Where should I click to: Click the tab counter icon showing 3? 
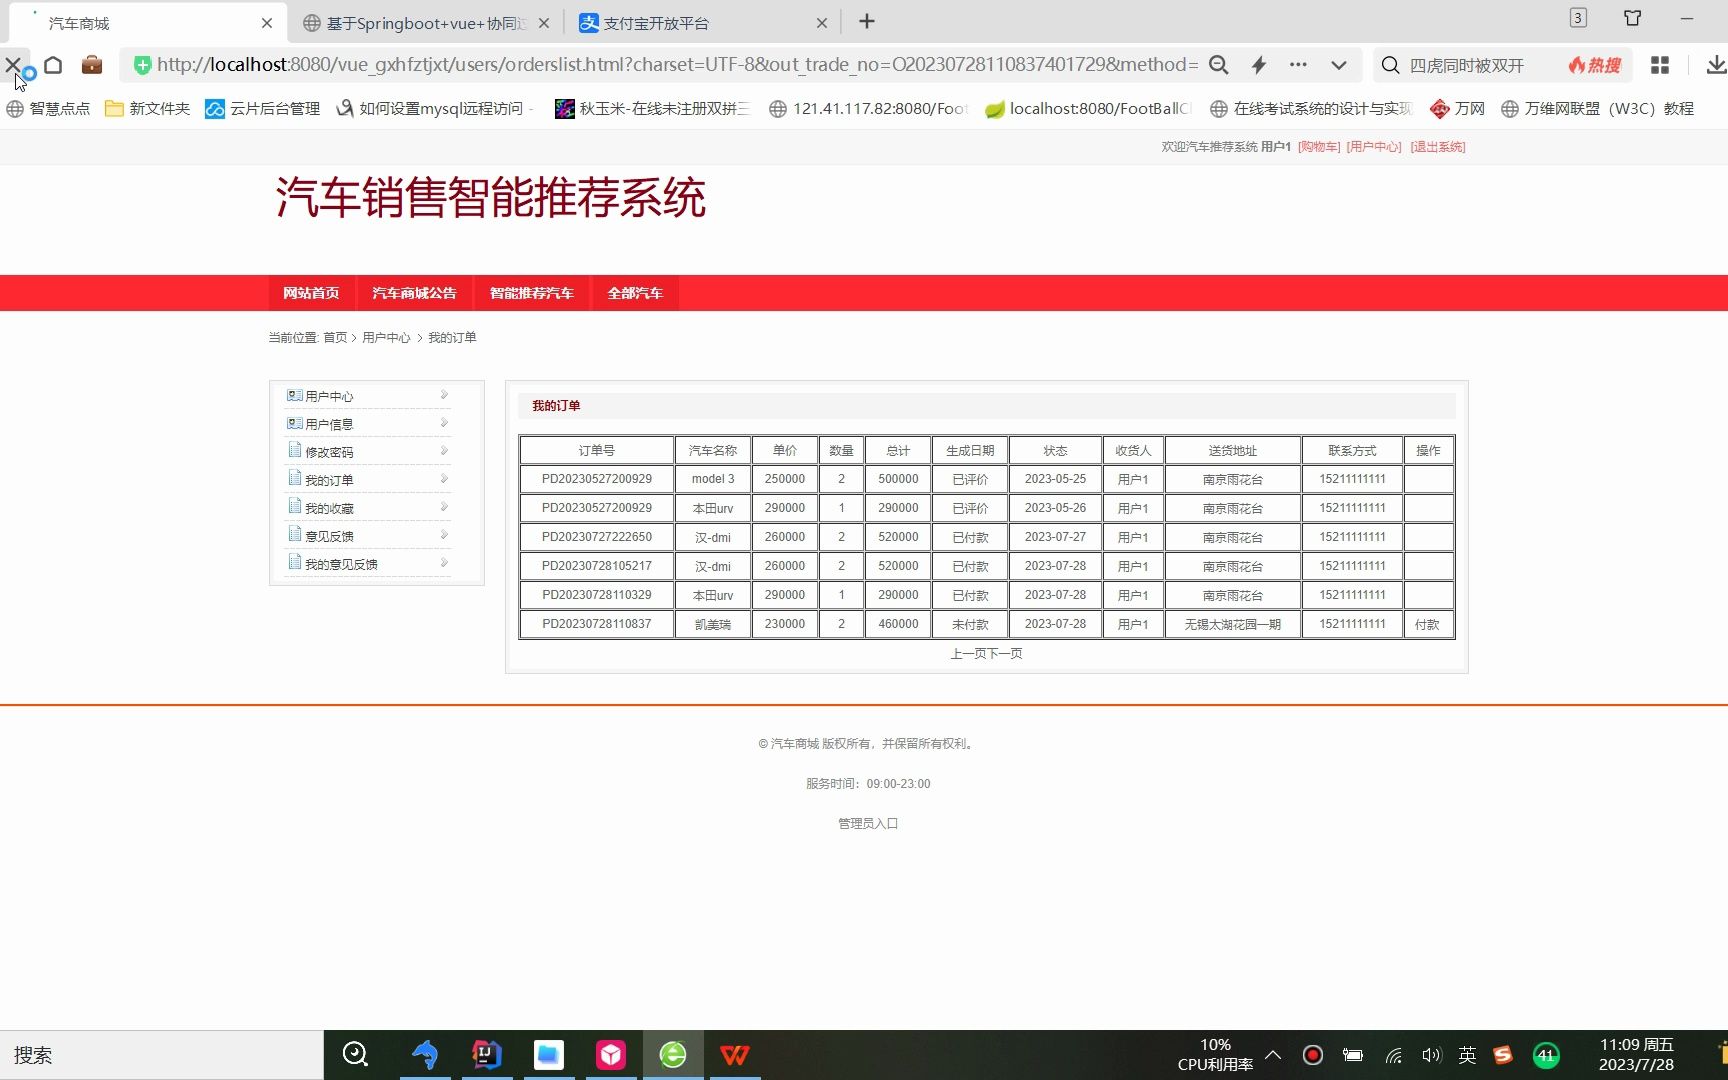point(1578,18)
